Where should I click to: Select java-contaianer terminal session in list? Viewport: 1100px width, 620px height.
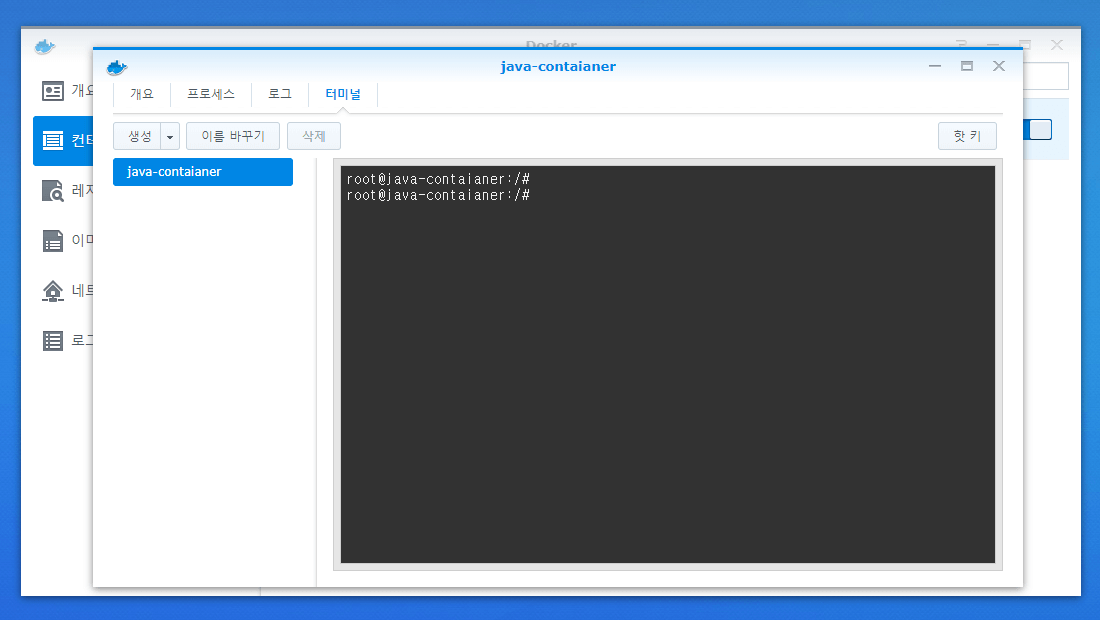coord(203,172)
